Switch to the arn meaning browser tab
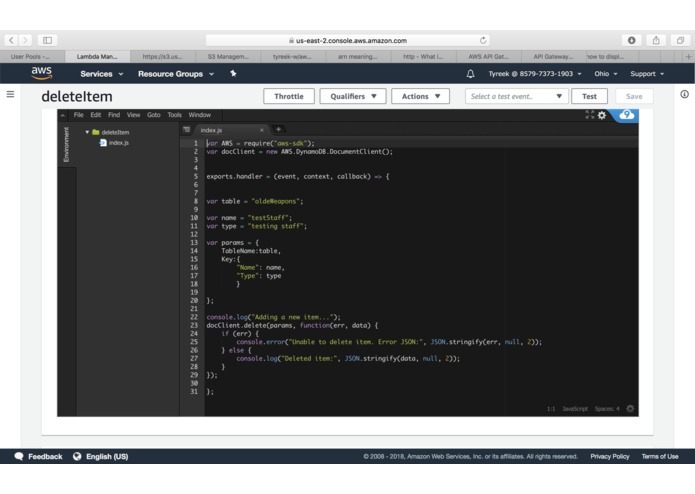 pyautogui.click(x=358, y=57)
